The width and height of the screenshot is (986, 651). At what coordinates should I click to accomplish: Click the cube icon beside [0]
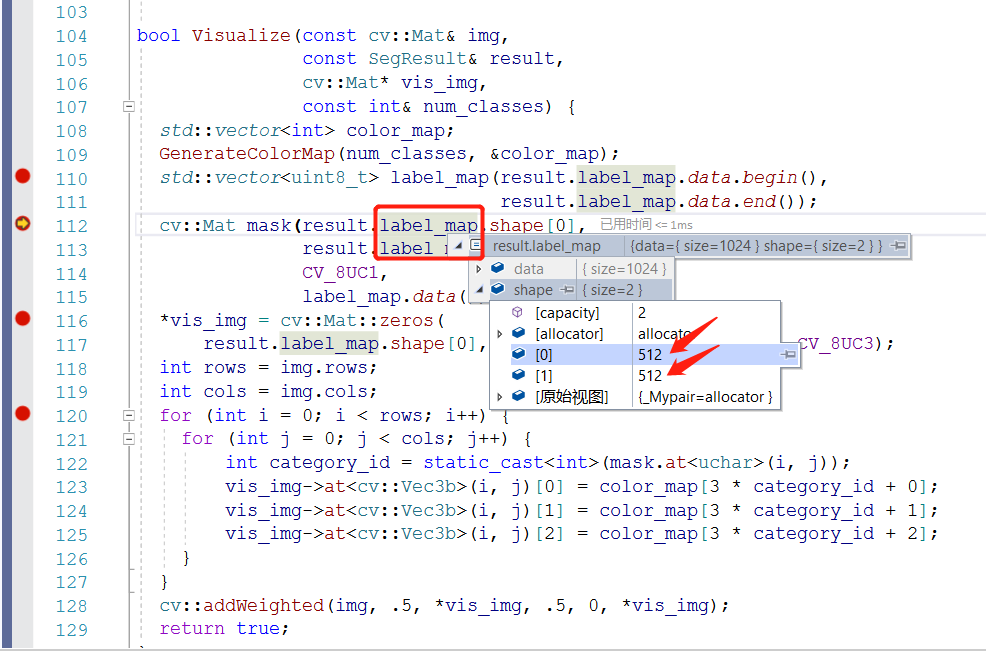coord(519,353)
